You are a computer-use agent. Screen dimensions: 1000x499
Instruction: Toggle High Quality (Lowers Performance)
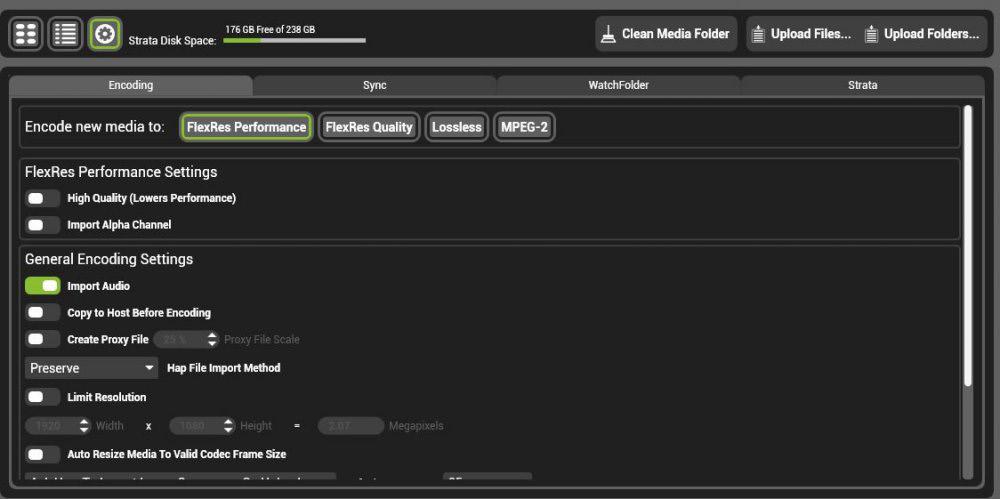point(43,198)
